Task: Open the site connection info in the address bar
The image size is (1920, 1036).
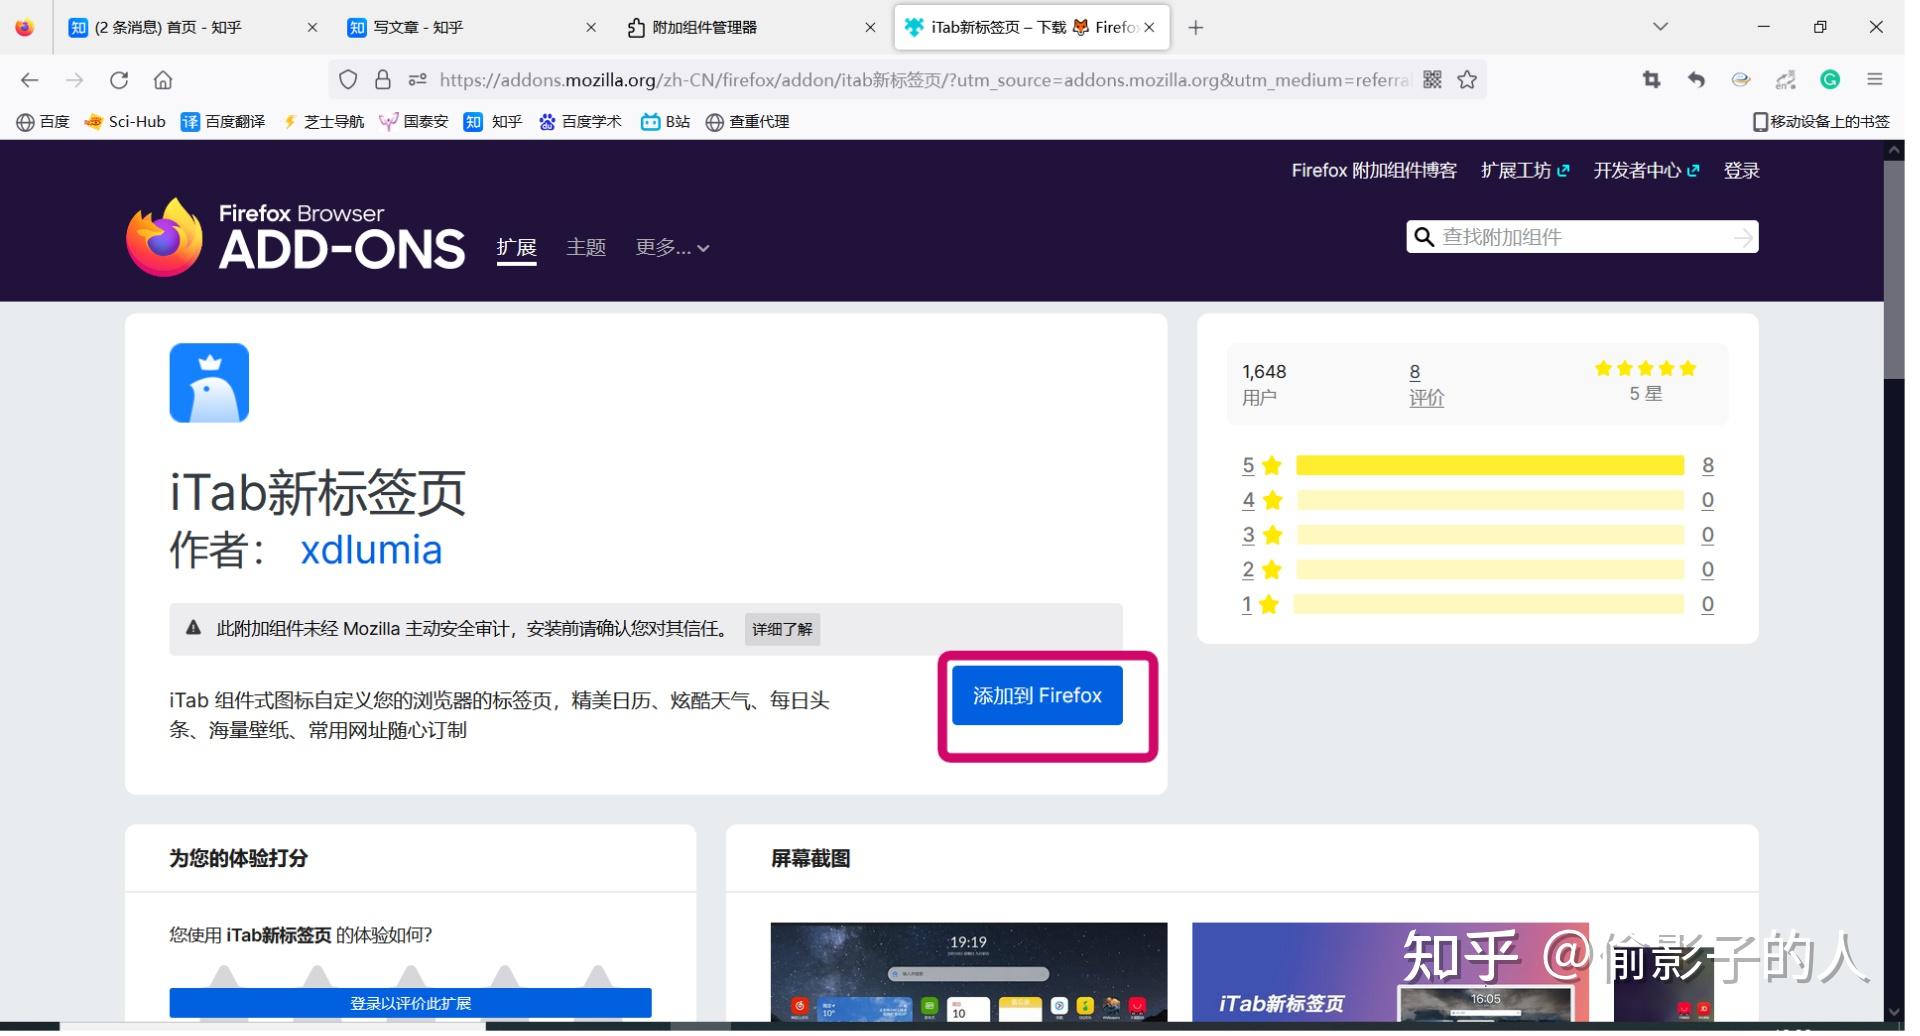Action: click(x=384, y=79)
